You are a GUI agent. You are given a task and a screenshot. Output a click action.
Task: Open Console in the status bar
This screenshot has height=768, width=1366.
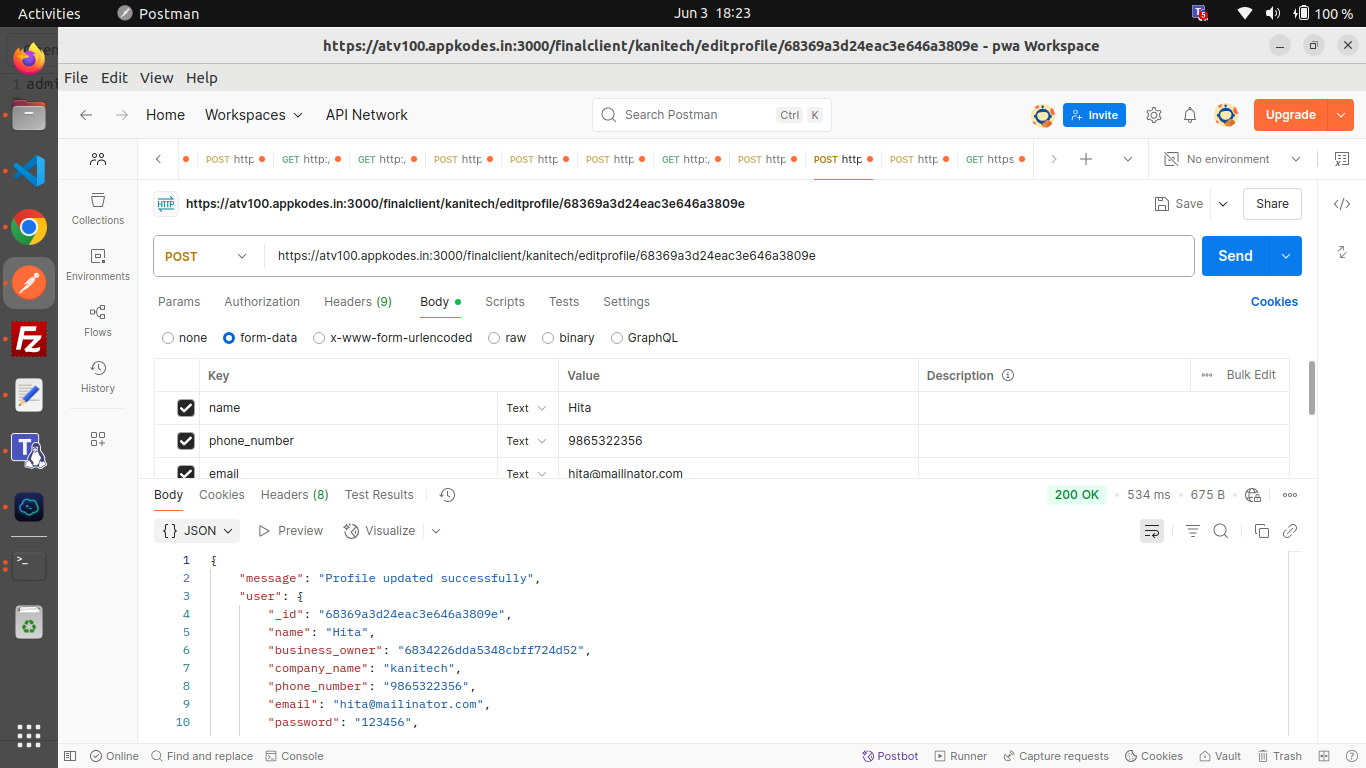point(294,756)
